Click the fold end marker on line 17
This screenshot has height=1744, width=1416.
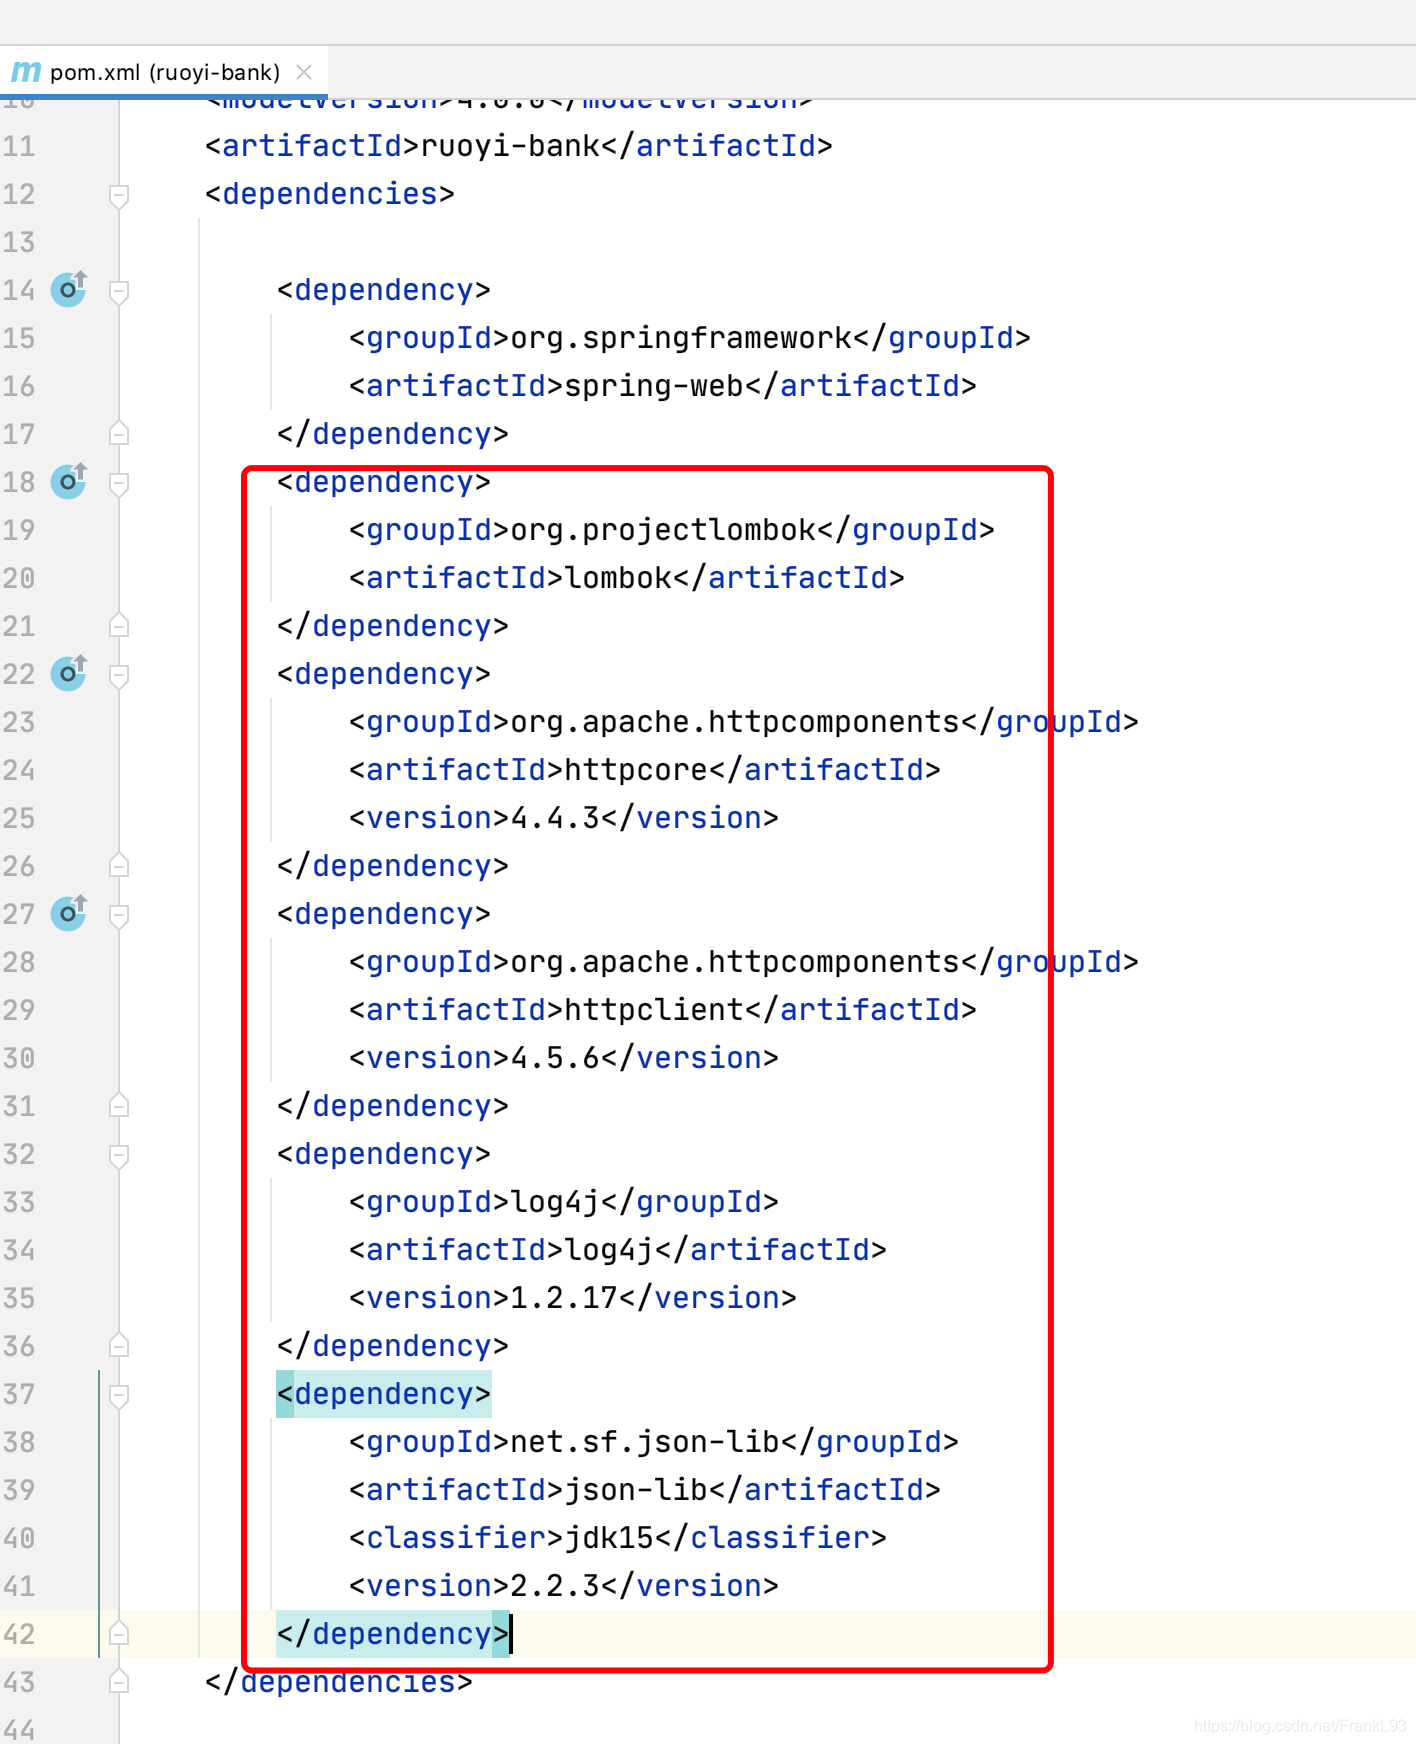click(x=119, y=434)
